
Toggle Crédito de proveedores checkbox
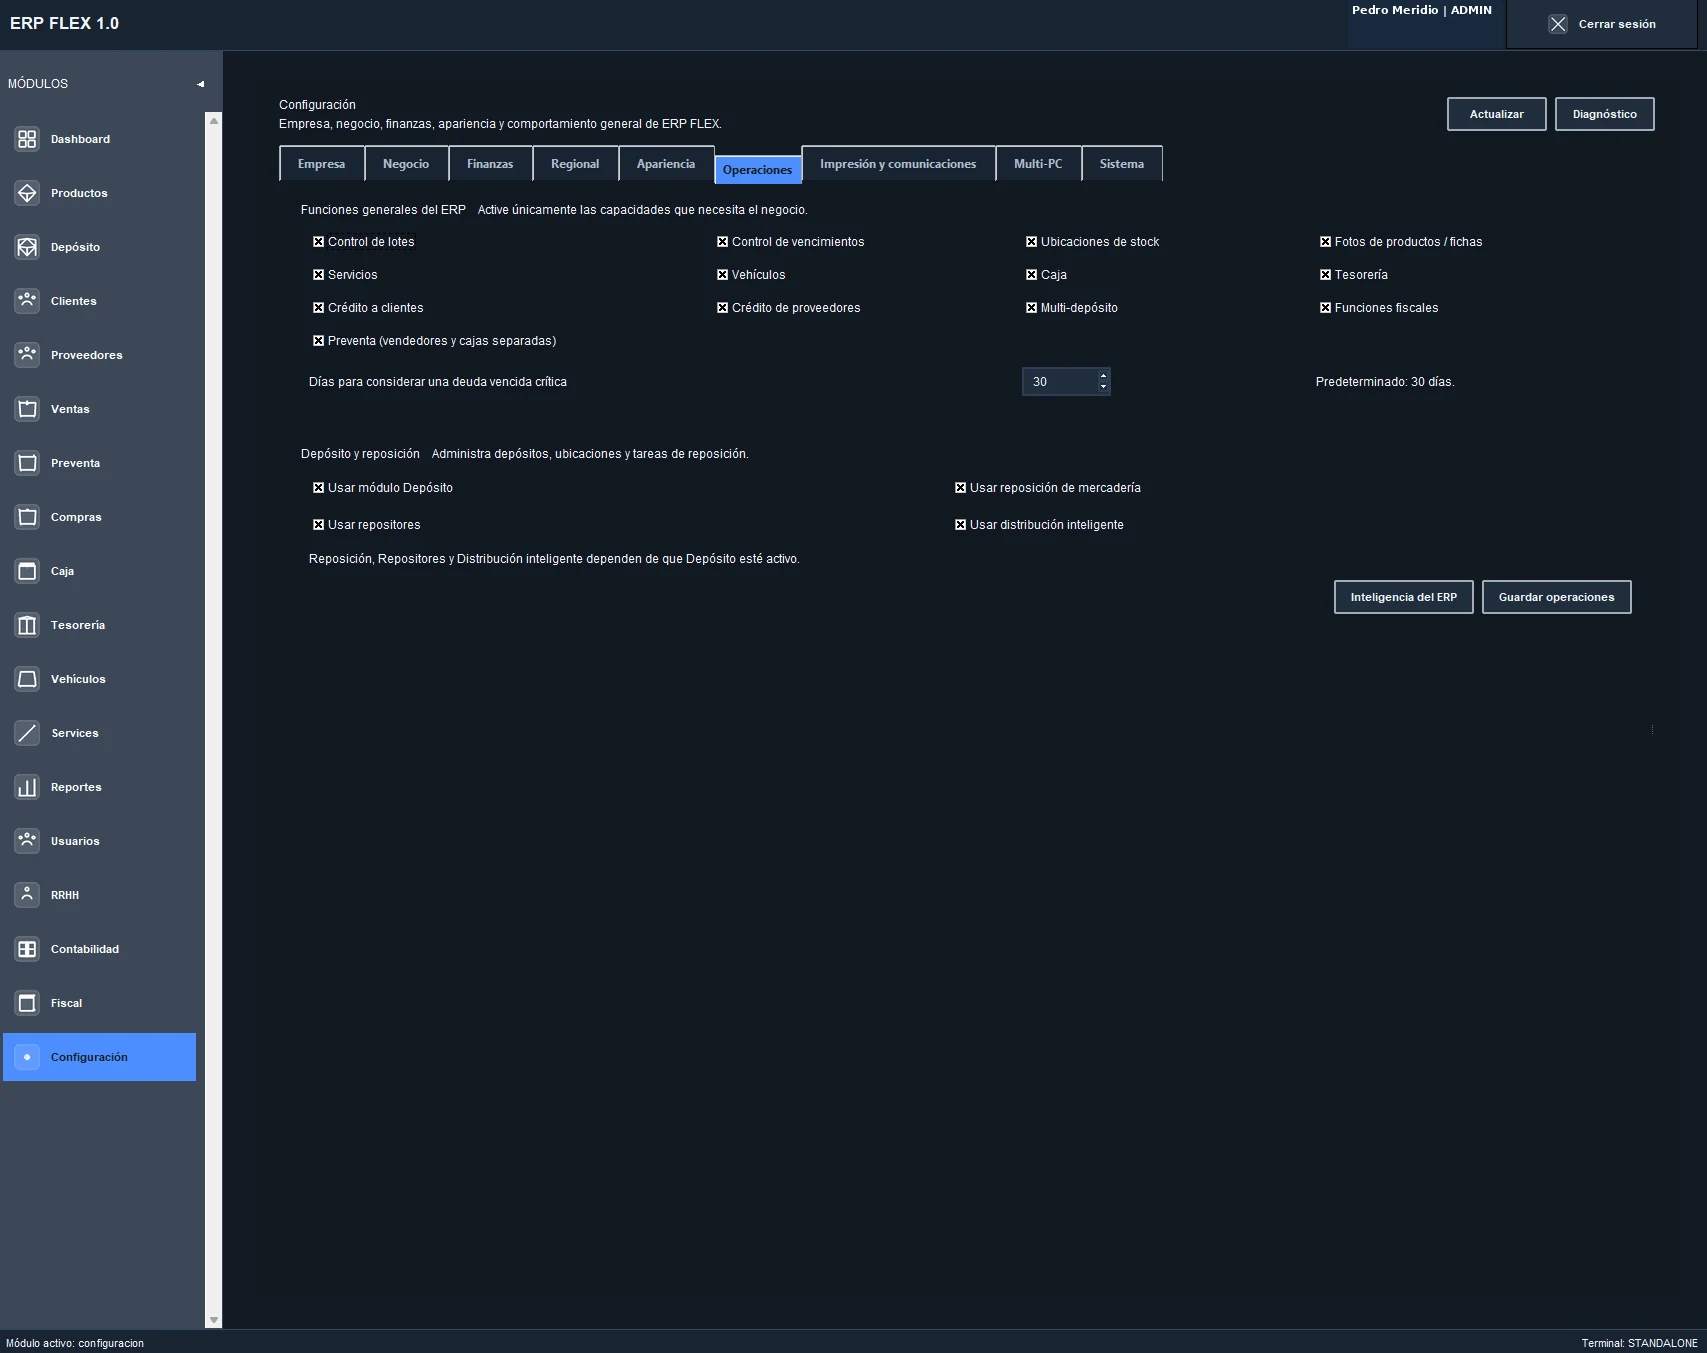pos(722,308)
